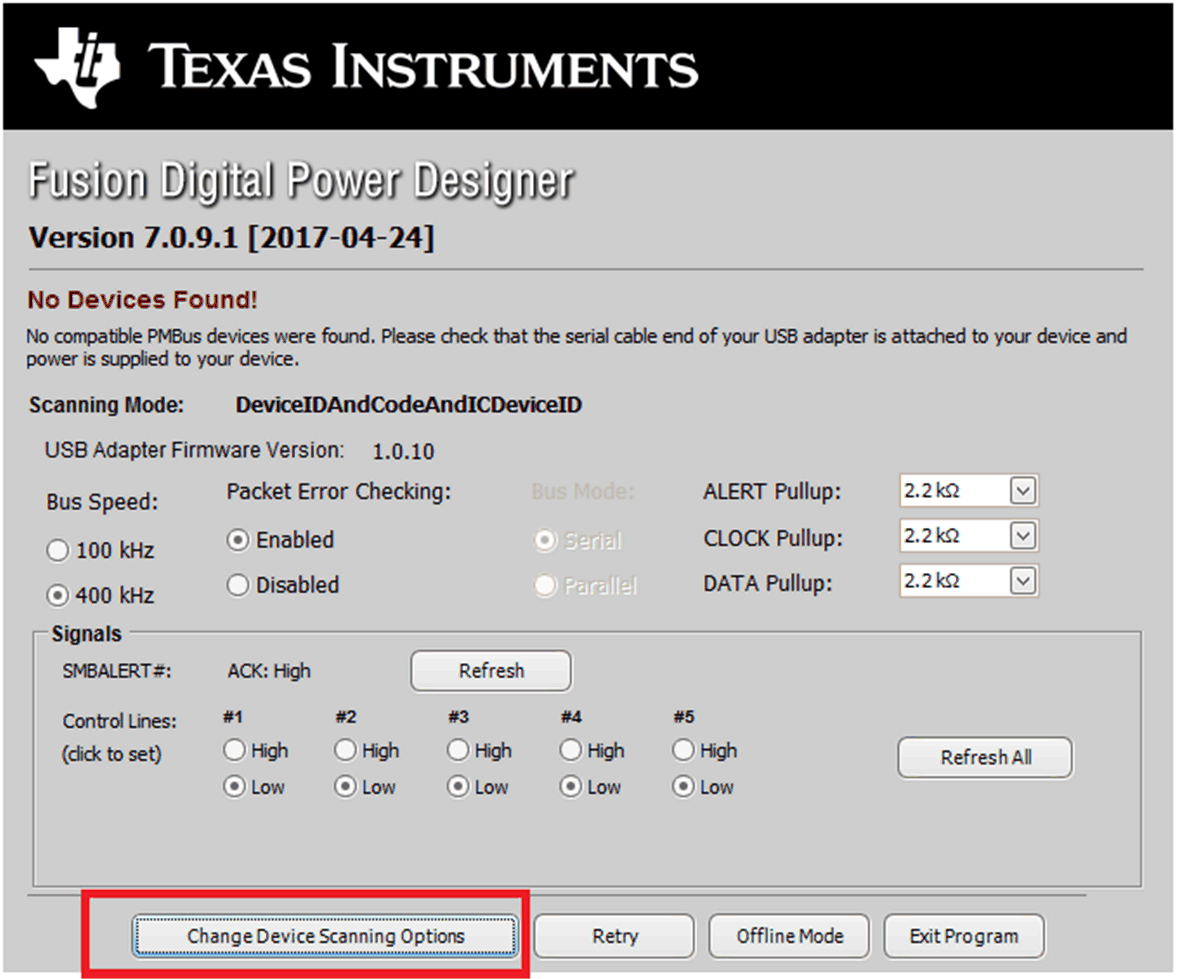1178x979 pixels.
Task: Enable Packet Error Checking
Action: pyautogui.click(x=239, y=540)
